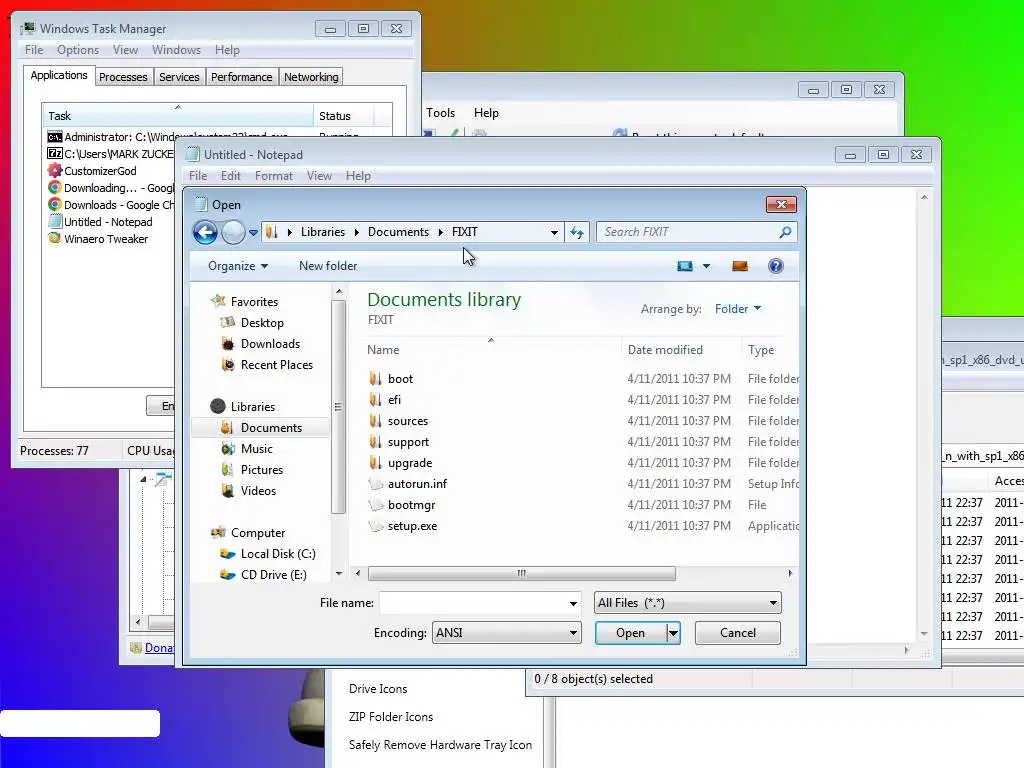
Task: Switch to Networking tab in Task Manager
Action: point(311,77)
